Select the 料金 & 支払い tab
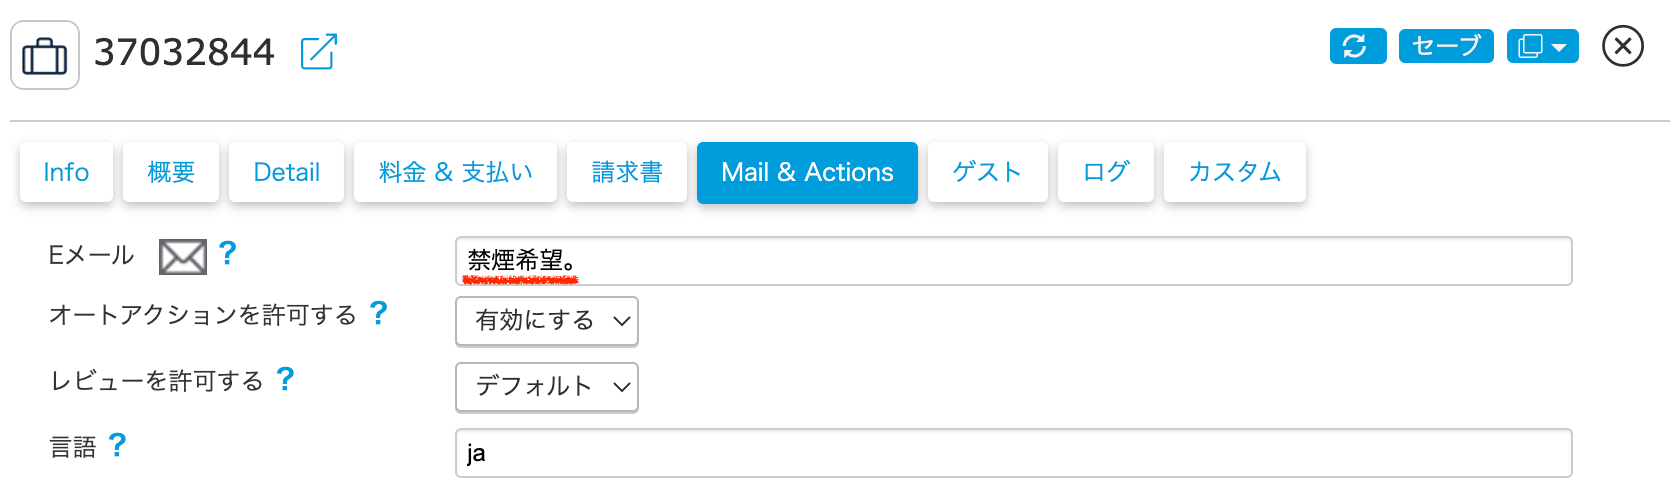This screenshot has height=486, width=1674. 455,173
